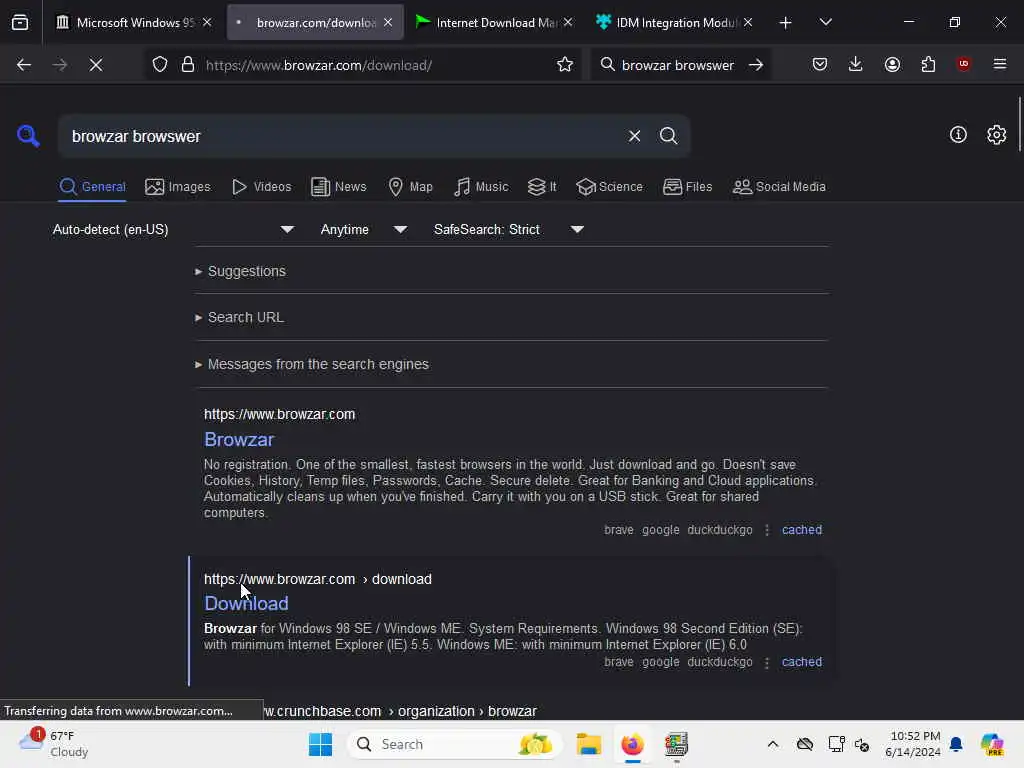Viewport: 1024px width, 768px height.
Task: Run the search with the magnifier button
Action: [668, 136]
